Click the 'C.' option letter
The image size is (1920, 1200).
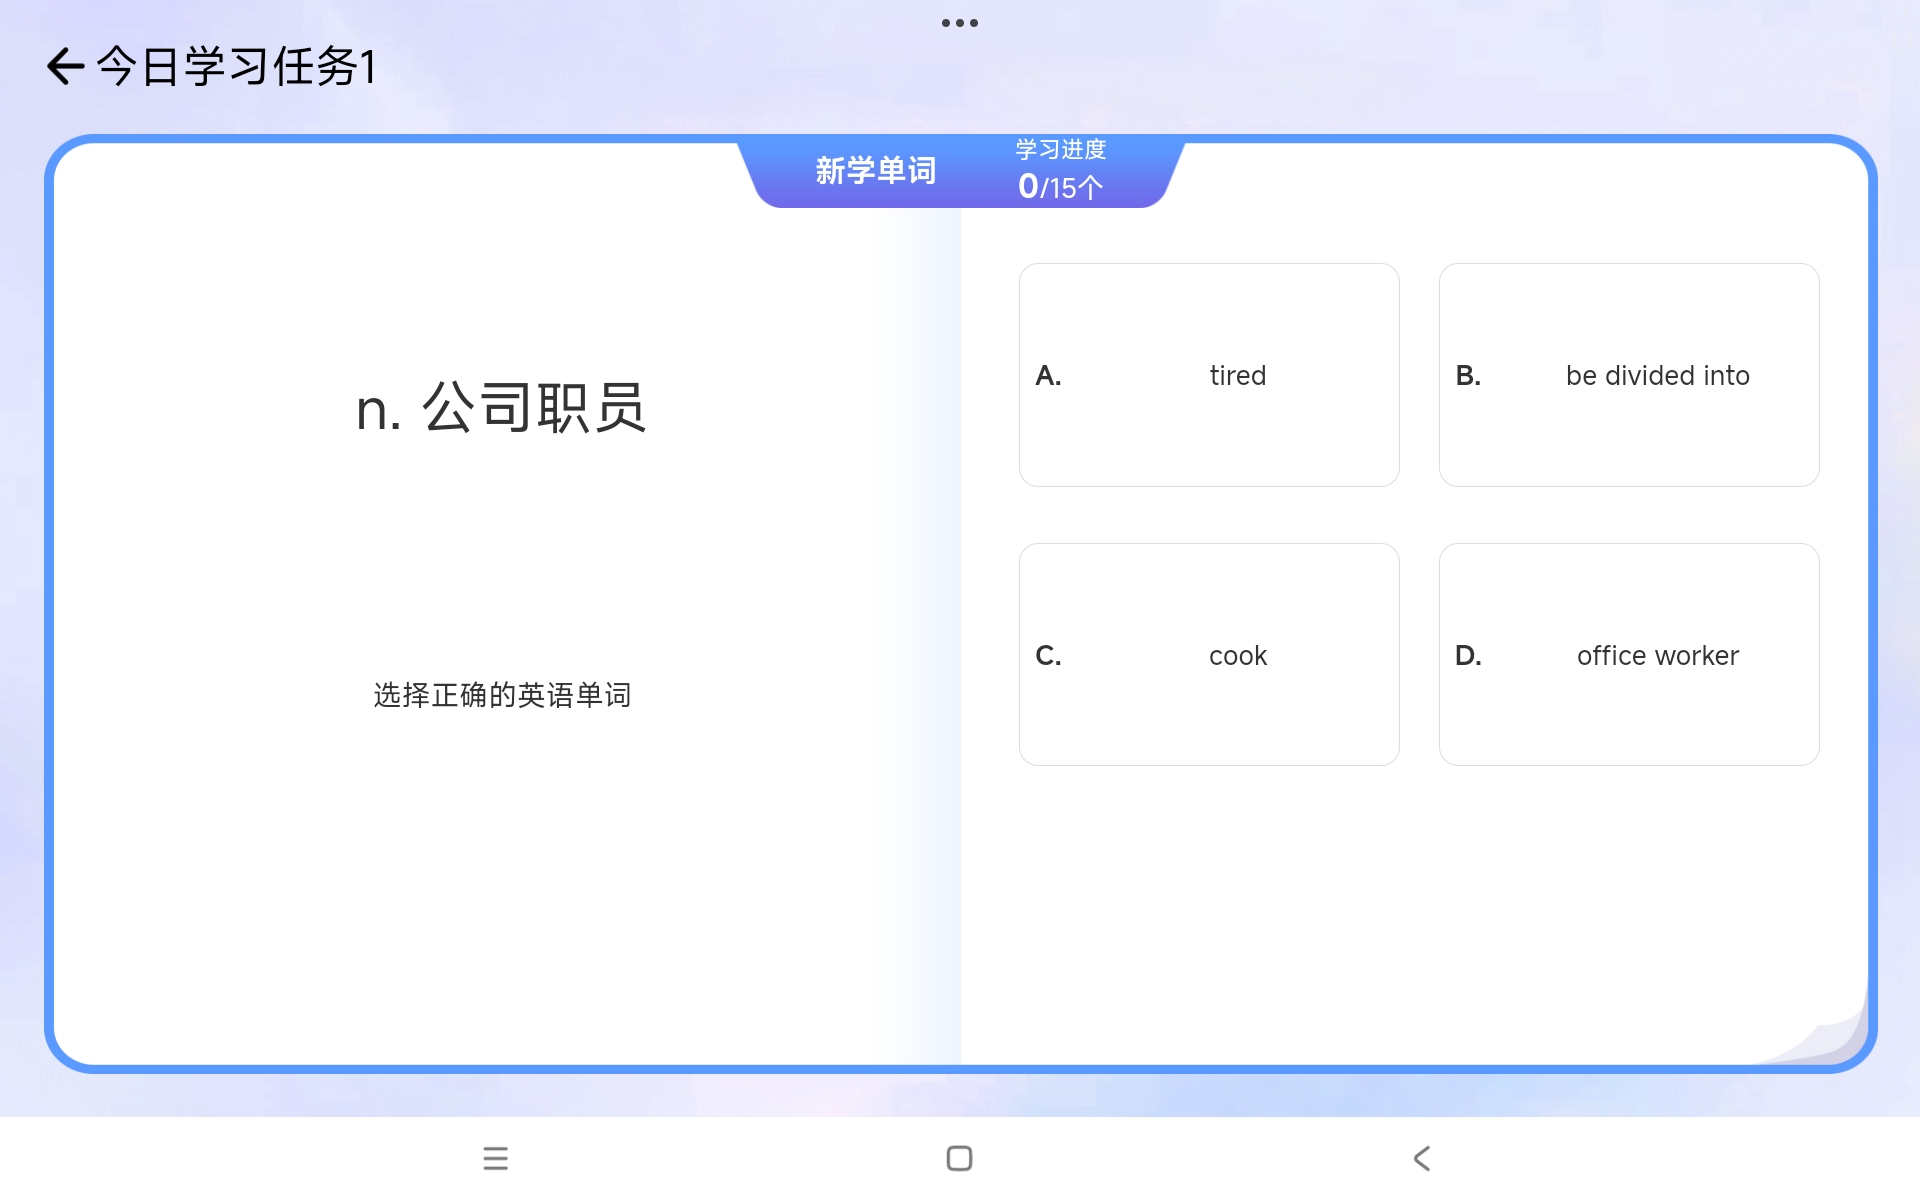(1048, 656)
